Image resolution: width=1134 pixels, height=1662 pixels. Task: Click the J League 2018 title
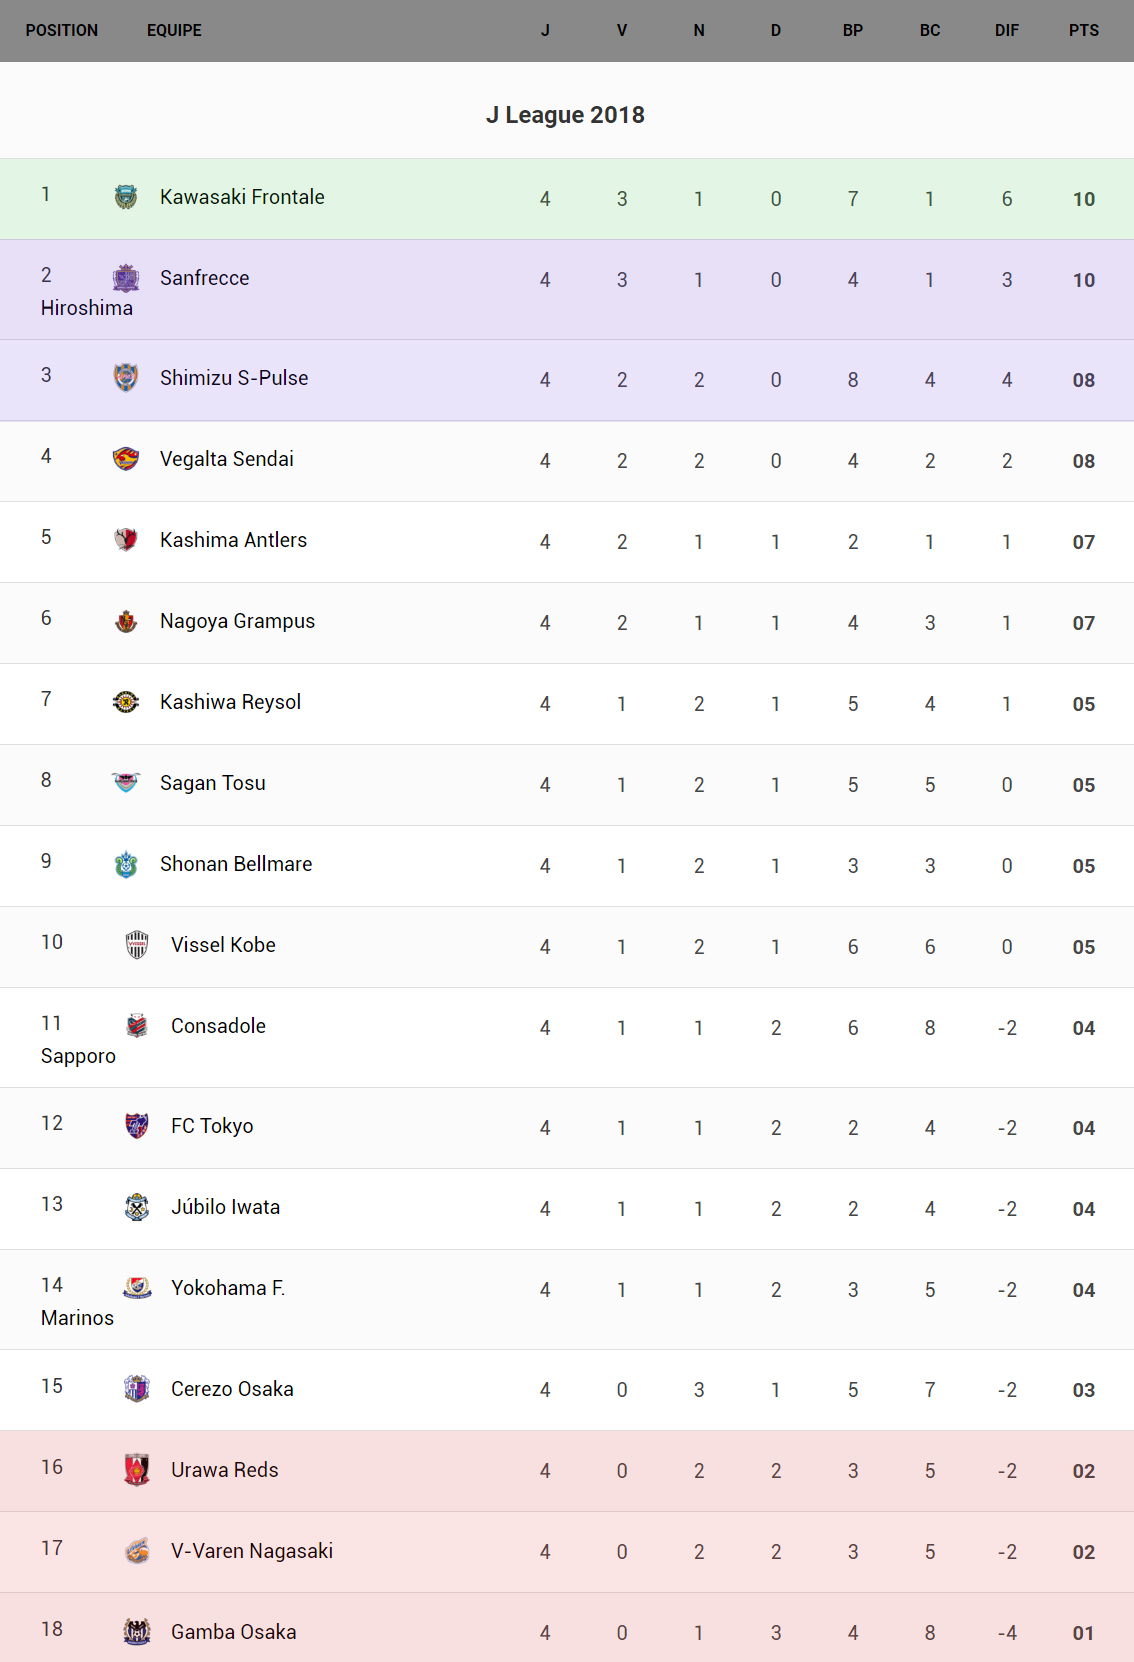coord(565,115)
